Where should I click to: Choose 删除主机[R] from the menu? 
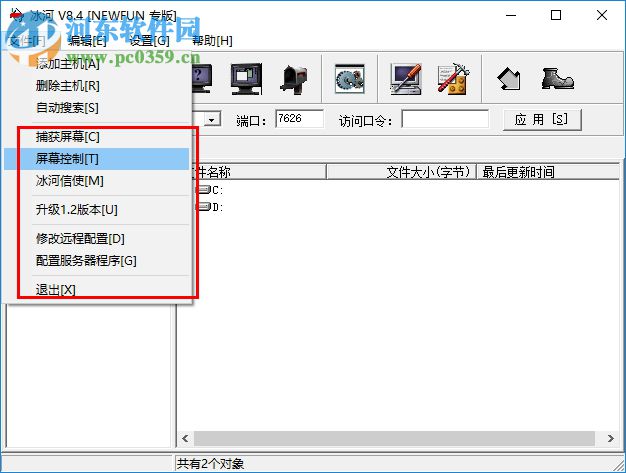pyautogui.click(x=96, y=85)
